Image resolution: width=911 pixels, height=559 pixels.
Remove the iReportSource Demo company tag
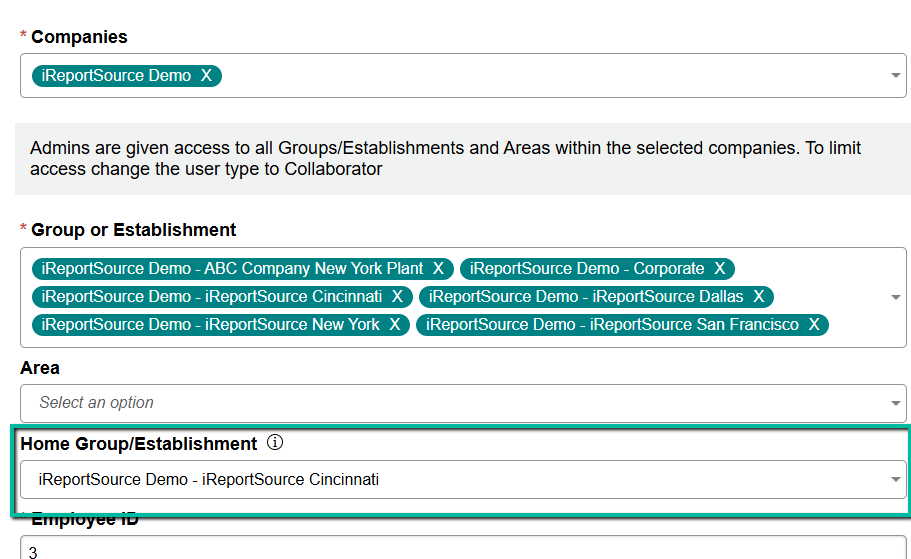click(x=206, y=76)
